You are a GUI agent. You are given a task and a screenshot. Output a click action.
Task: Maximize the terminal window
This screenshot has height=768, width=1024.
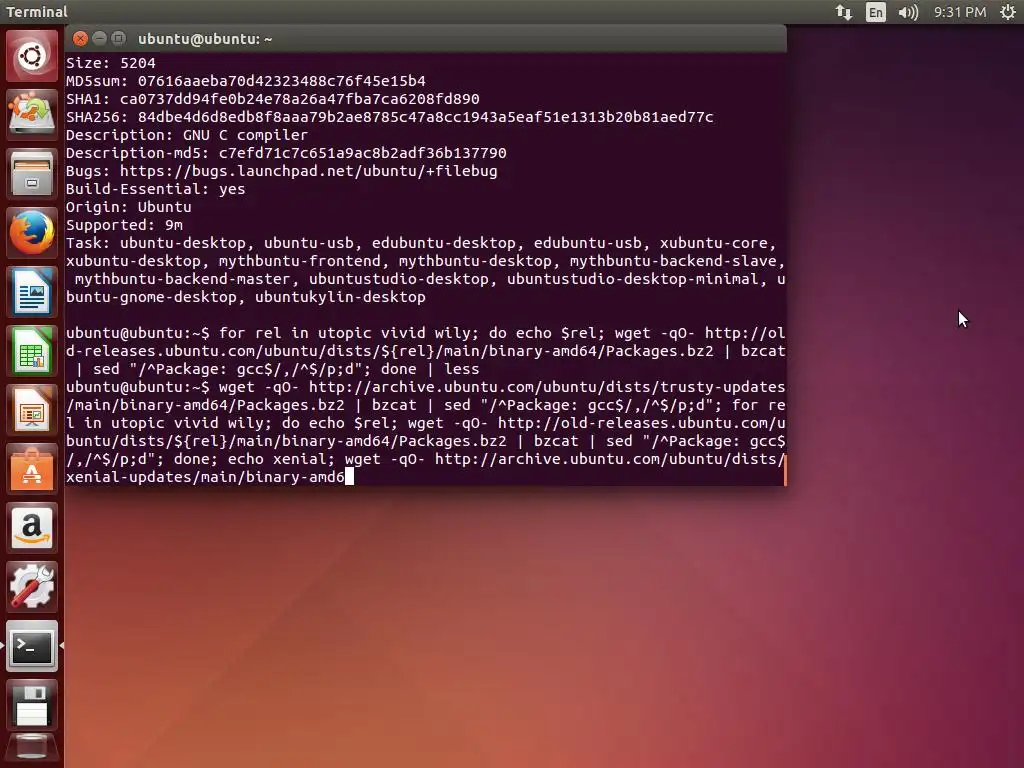118,39
